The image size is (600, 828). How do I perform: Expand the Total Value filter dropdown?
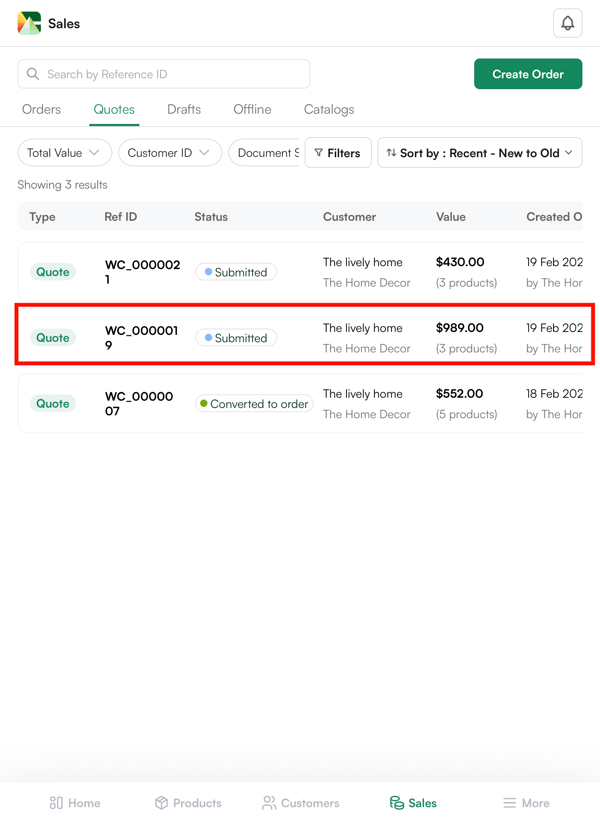(64, 153)
